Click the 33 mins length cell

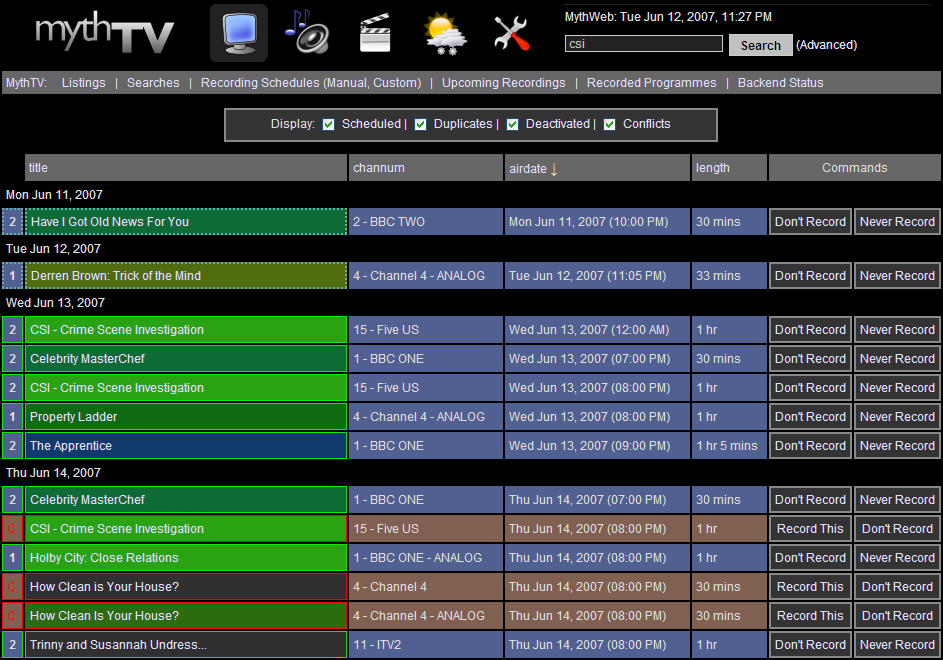[729, 276]
